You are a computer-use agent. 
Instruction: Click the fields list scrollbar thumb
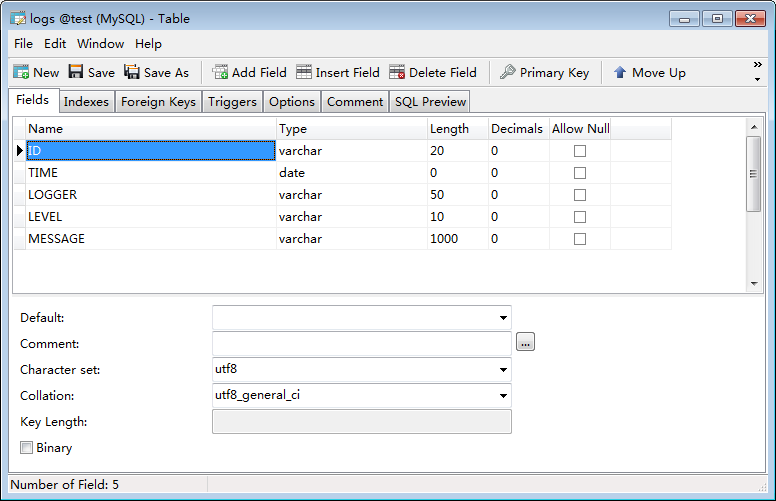click(754, 174)
